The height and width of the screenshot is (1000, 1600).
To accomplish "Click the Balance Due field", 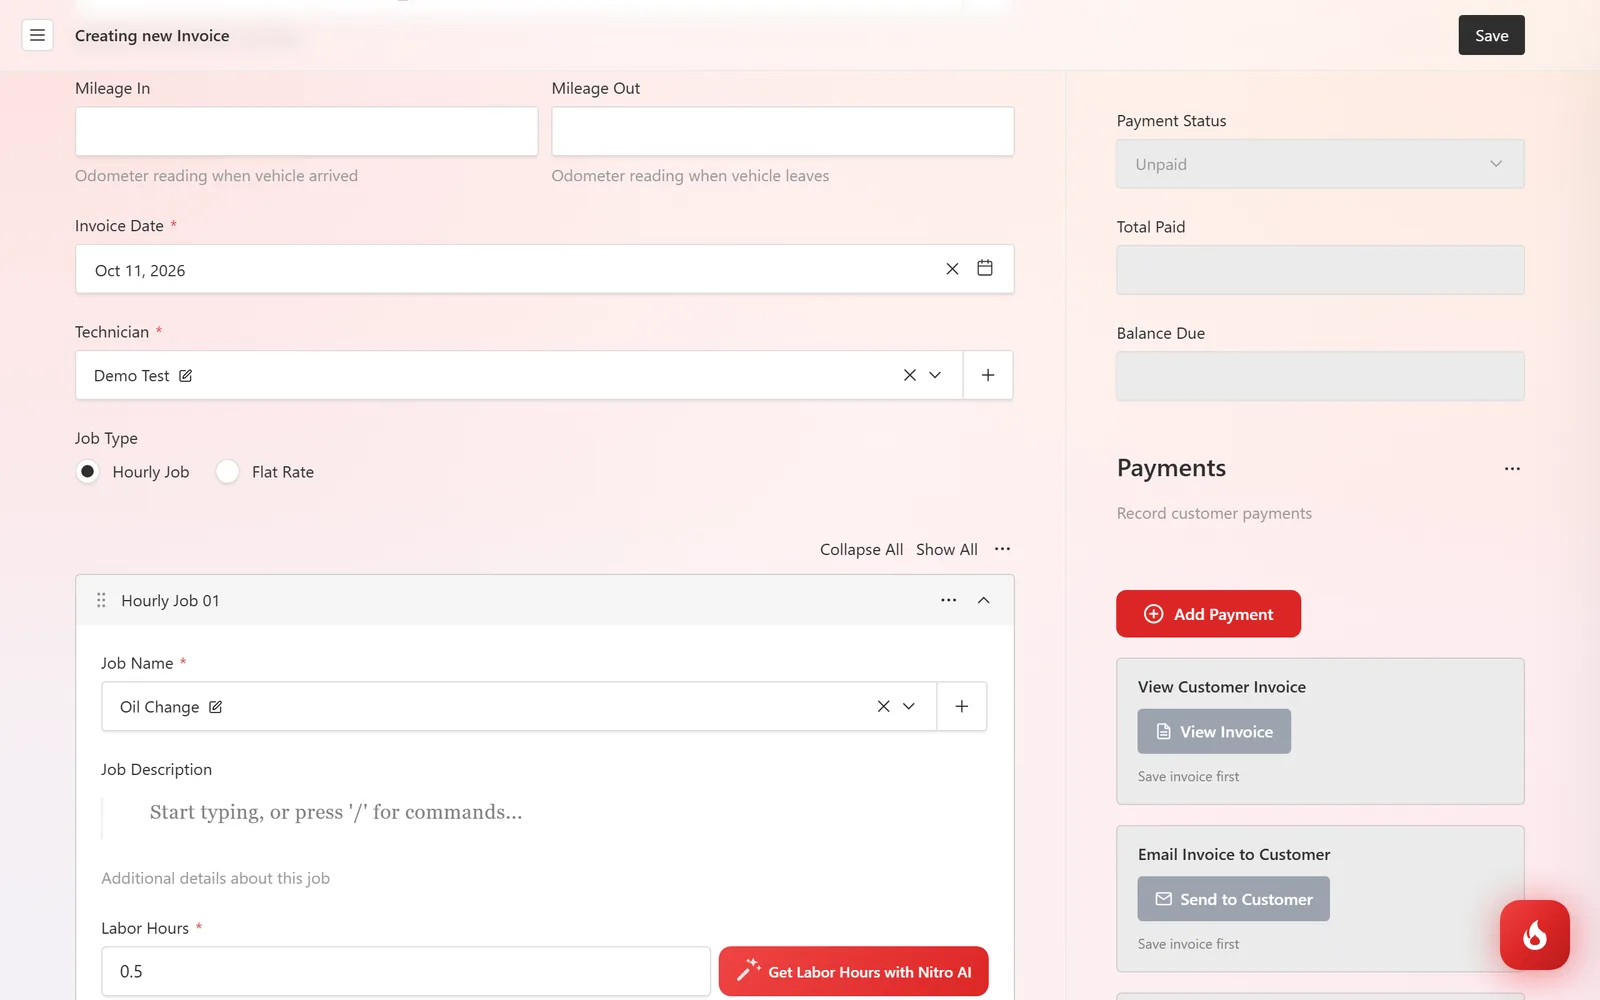I will pyautogui.click(x=1320, y=376).
